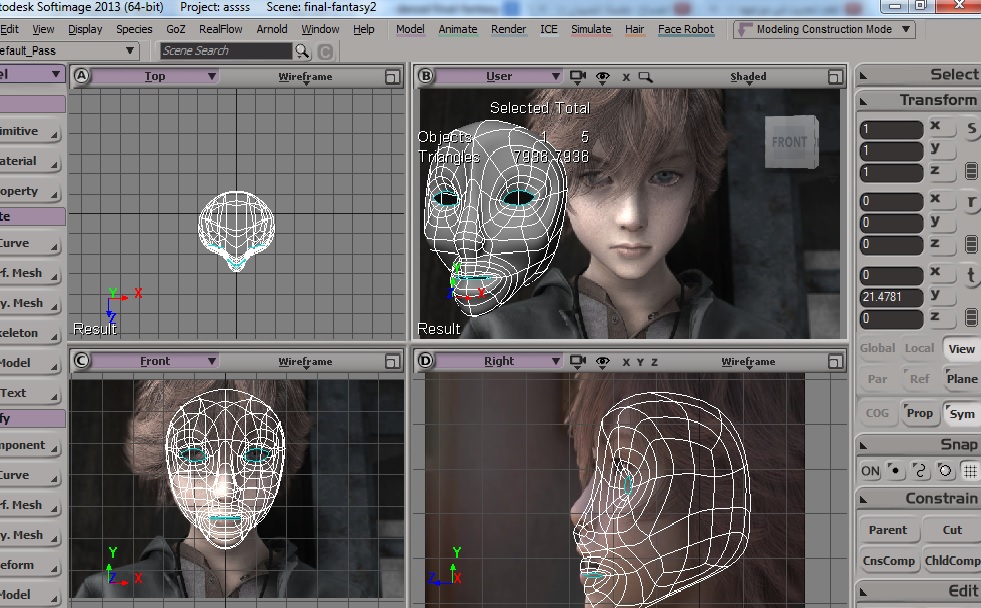Click the Parent constraint button
This screenshot has width=981, height=608.
tap(888, 530)
